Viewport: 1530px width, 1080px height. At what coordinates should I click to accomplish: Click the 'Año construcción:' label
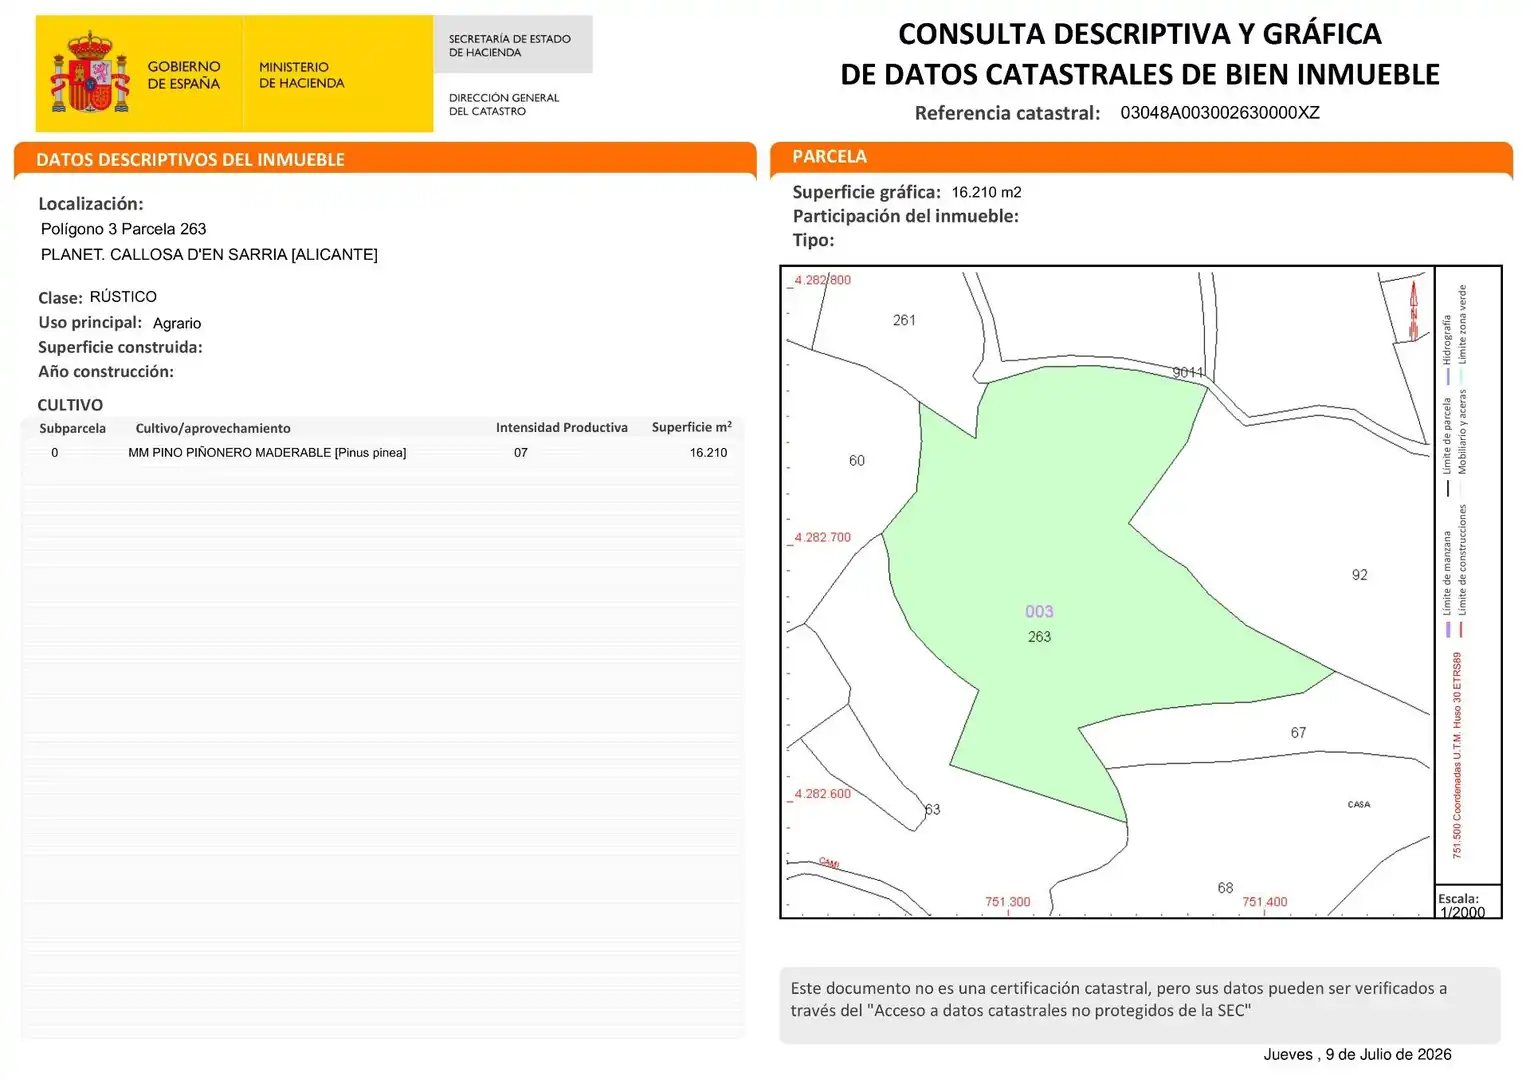click(x=106, y=371)
